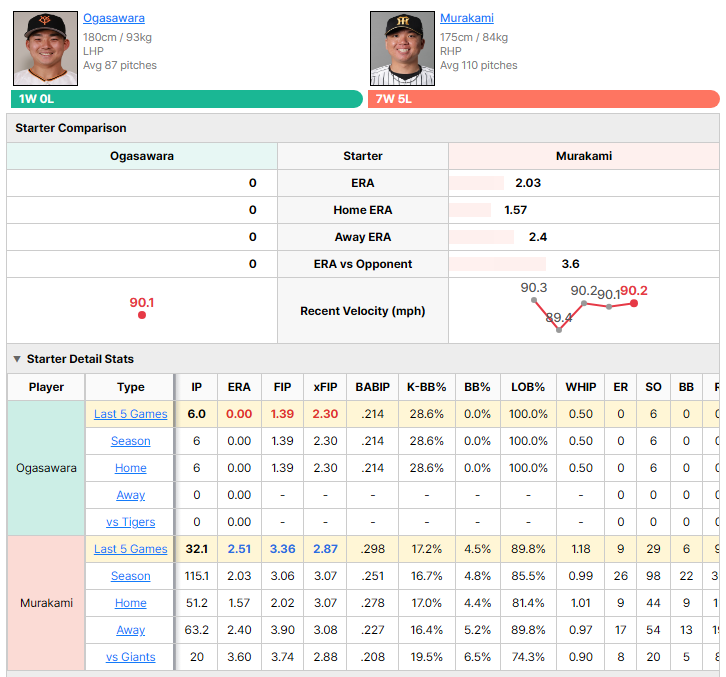The width and height of the screenshot is (726, 677).
Task: Click Murakami's Last 5 Games ERA 2.51
Action: pyautogui.click(x=239, y=549)
